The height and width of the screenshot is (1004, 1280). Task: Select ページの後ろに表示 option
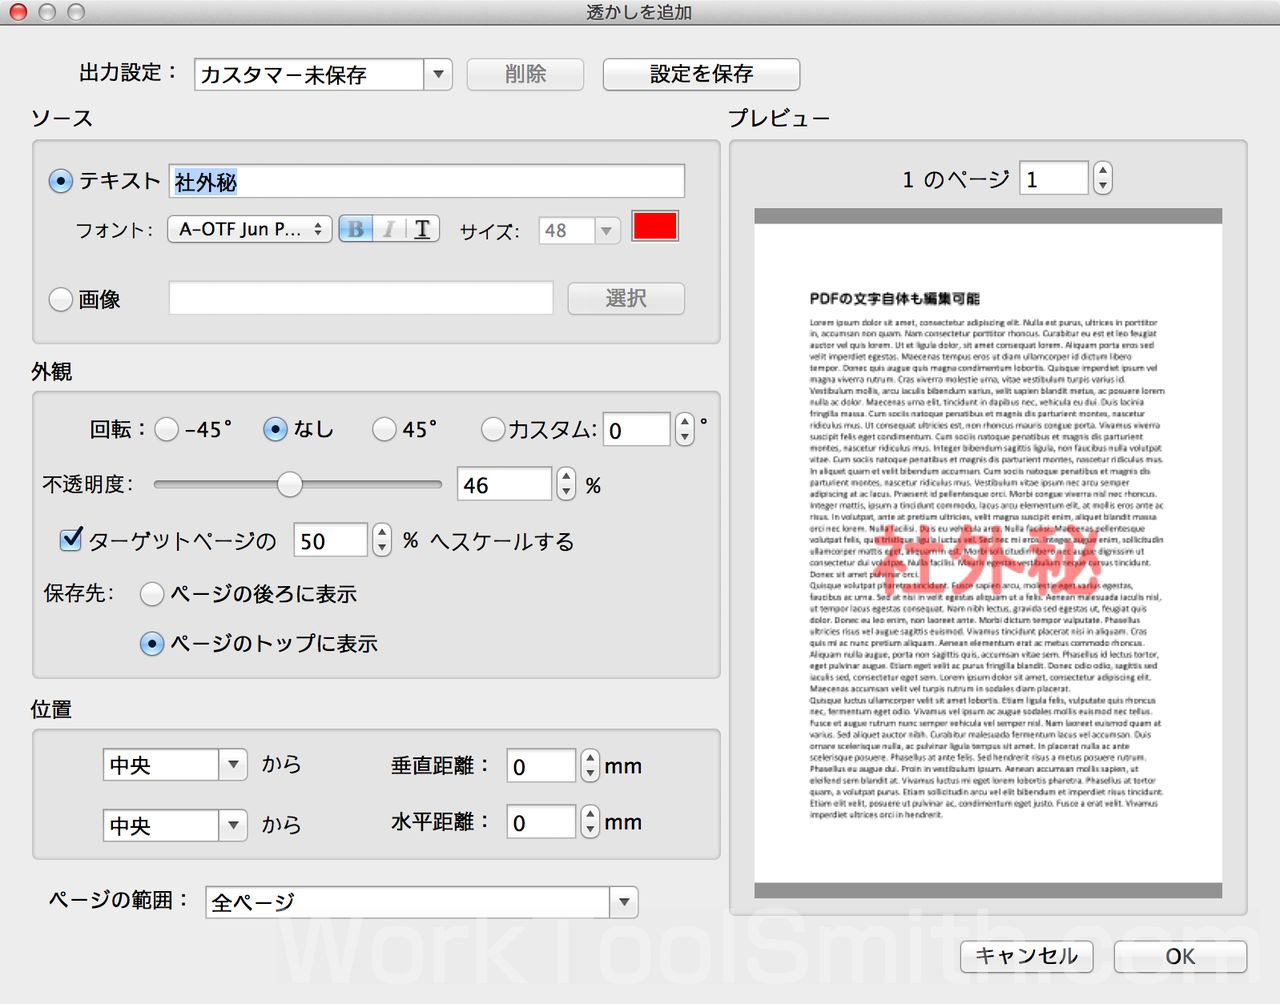(x=152, y=594)
